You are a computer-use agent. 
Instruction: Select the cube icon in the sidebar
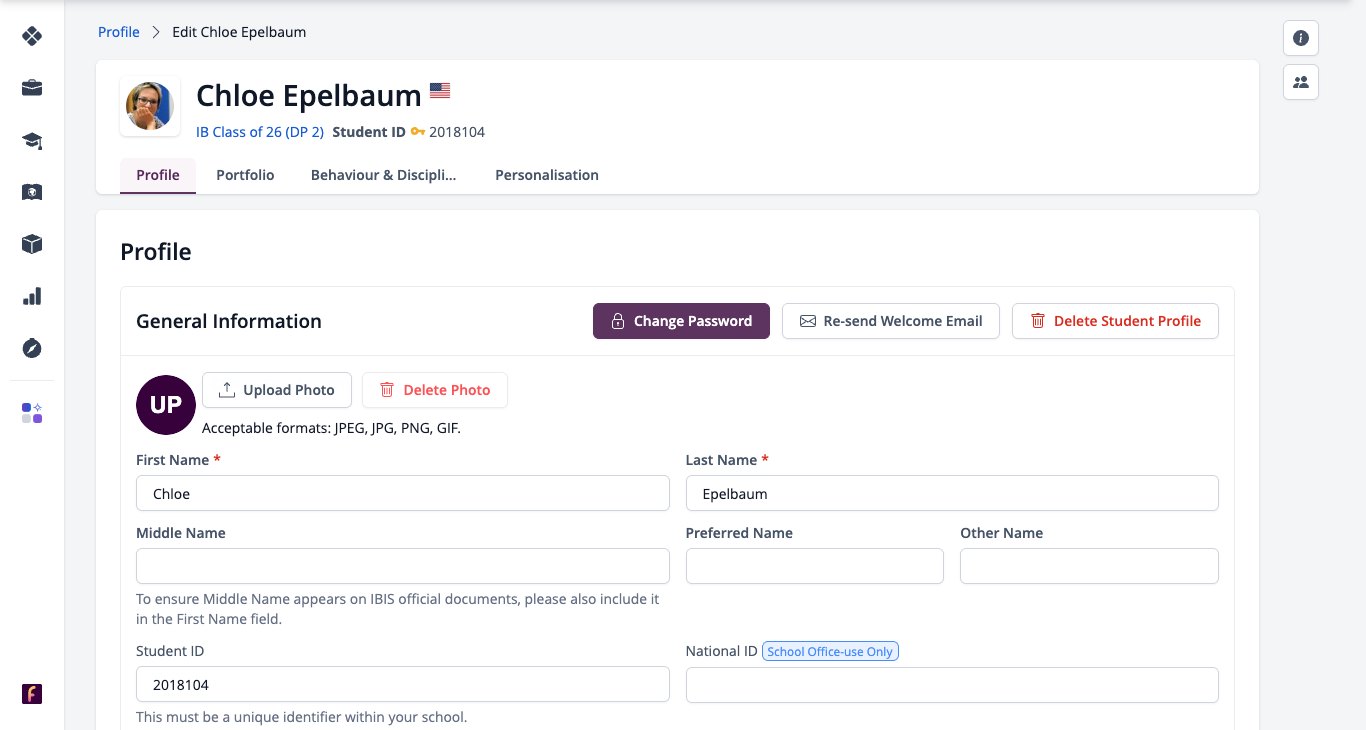[x=32, y=244]
